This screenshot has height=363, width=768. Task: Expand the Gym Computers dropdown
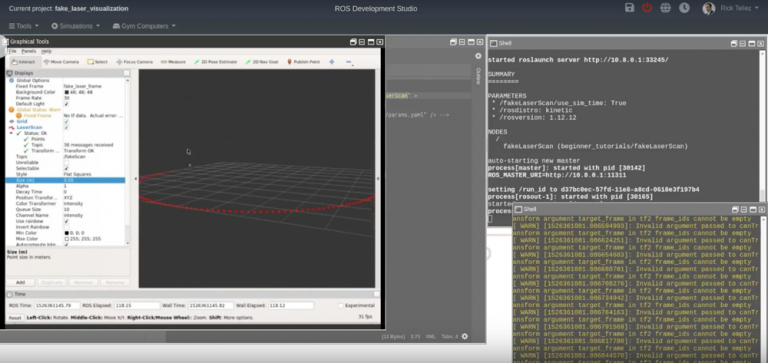tap(144, 26)
